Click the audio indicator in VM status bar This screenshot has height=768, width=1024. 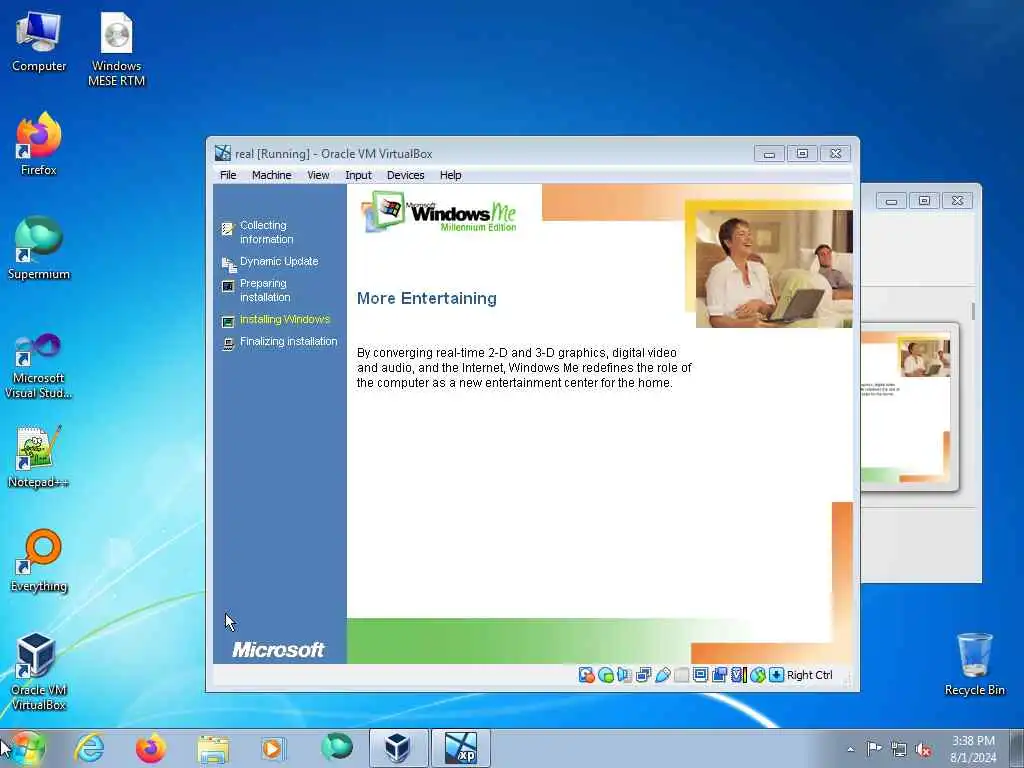pos(624,675)
